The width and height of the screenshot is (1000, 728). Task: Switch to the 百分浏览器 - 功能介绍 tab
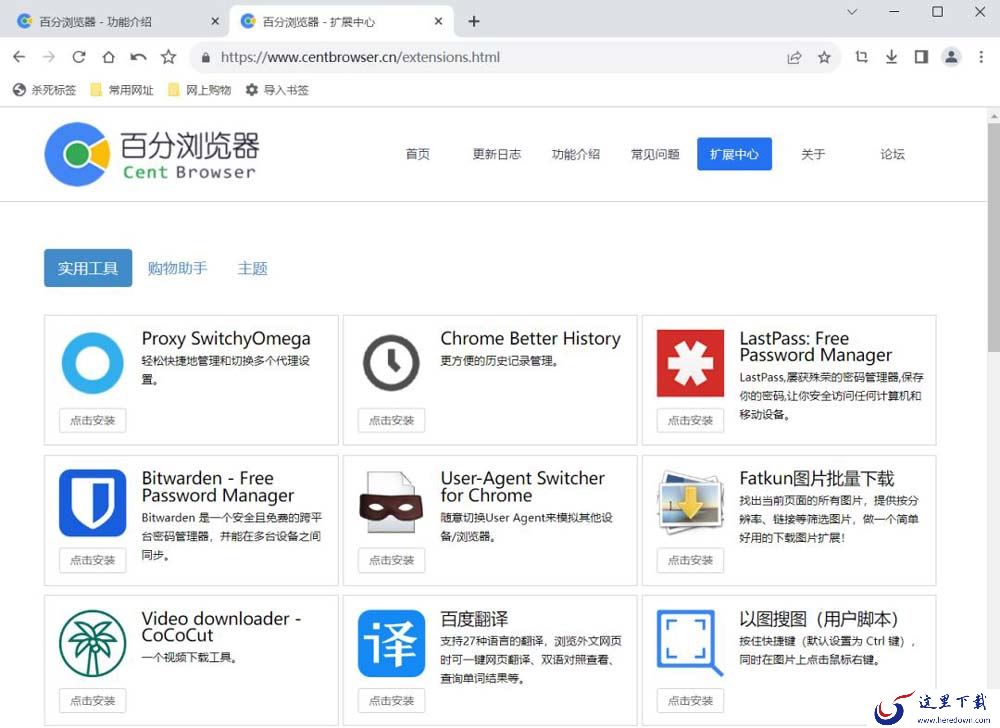[x=118, y=22]
